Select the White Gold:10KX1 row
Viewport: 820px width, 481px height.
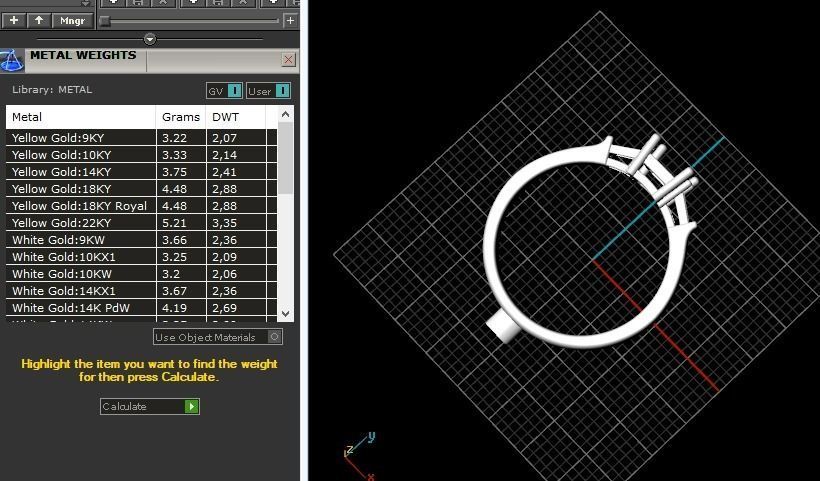[x=141, y=257]
